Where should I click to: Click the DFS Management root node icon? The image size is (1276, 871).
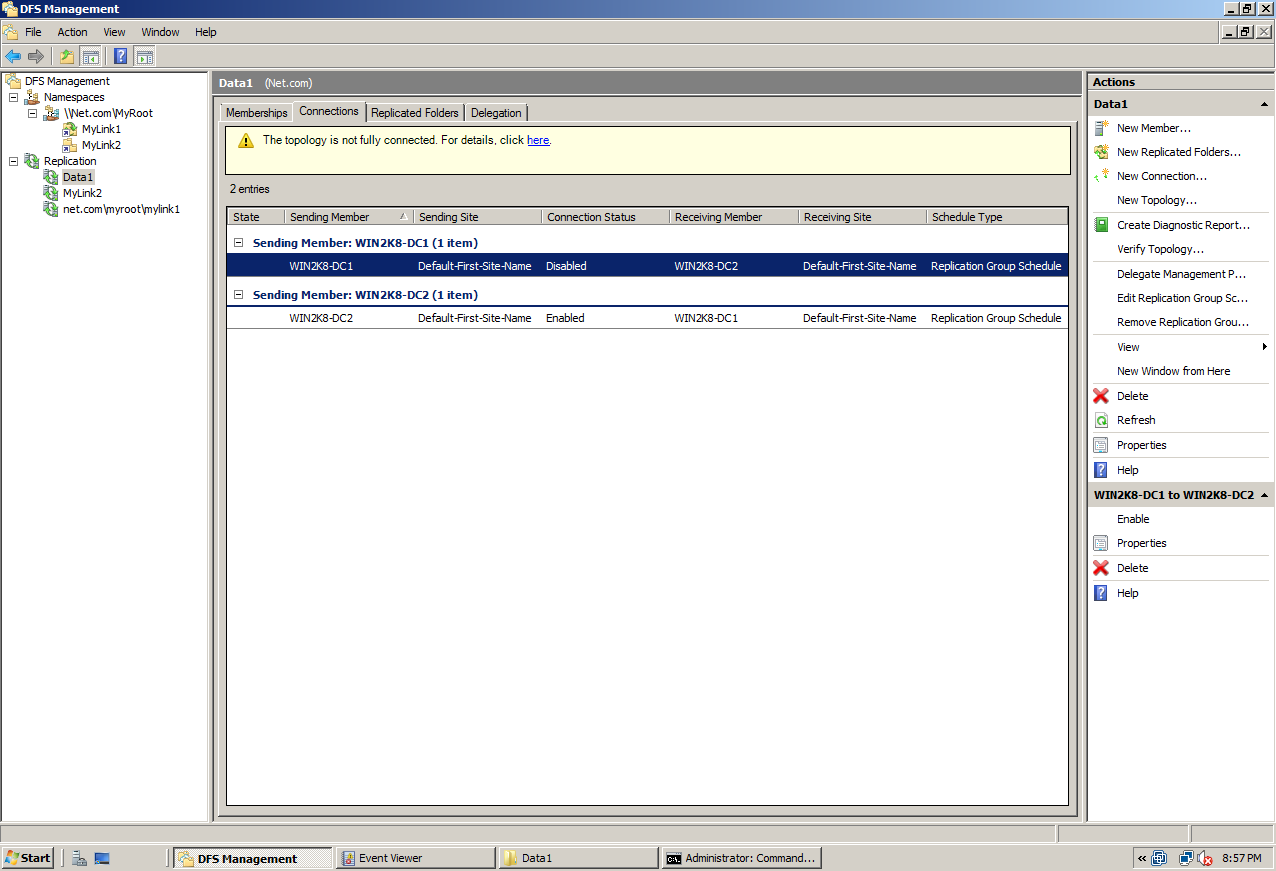point(13,81)
